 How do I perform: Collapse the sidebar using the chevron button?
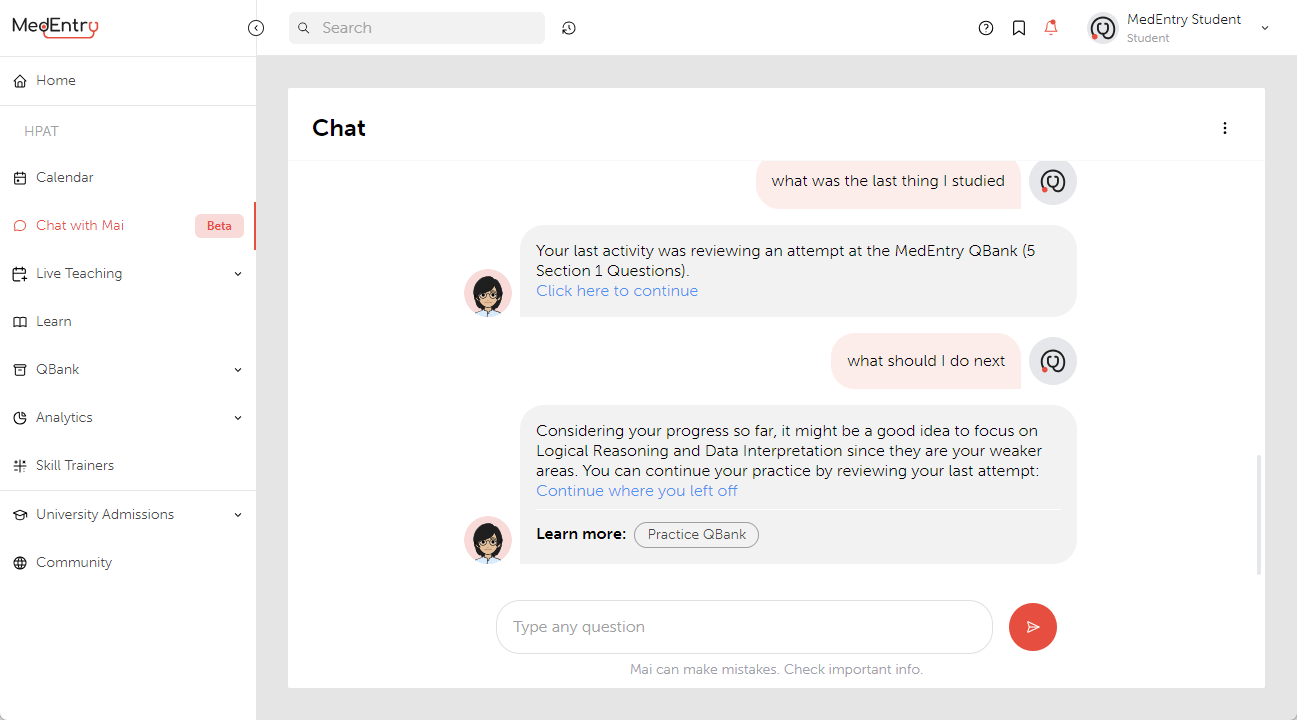pyautogui.click(x=256, y=28)
